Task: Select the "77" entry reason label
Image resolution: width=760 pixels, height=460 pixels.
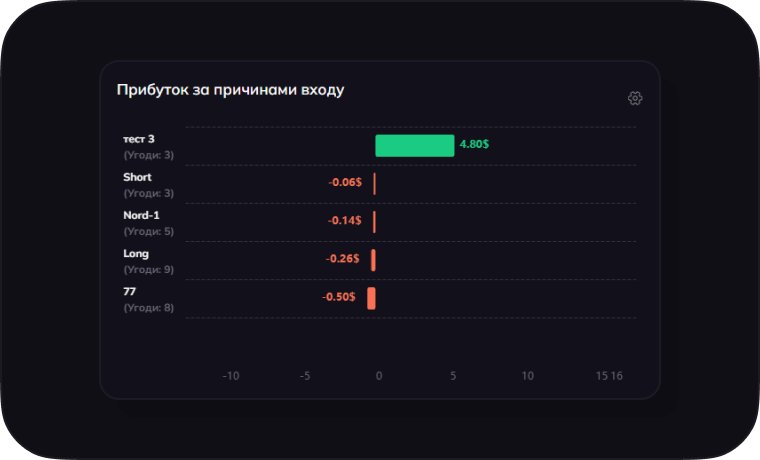Action: point(130,291)
